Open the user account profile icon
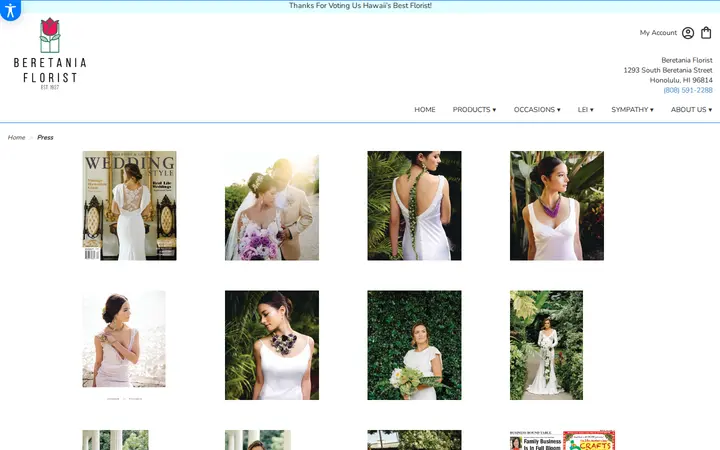This screenshot has height=450, width=720. [687, 33]
